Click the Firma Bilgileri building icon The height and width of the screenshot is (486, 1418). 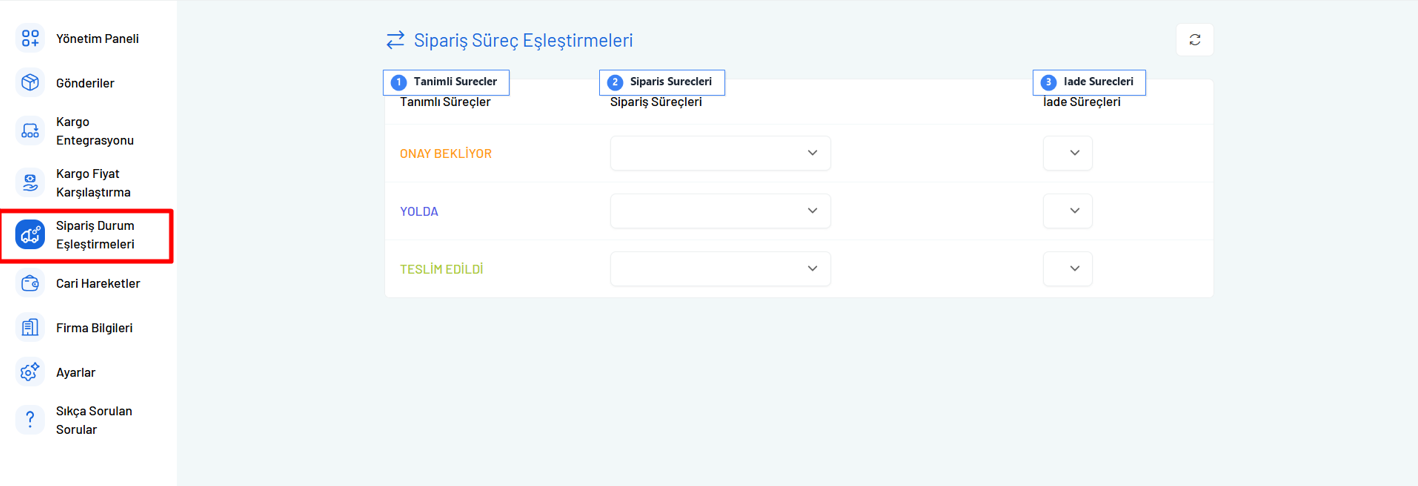click(x=30, y=328)
